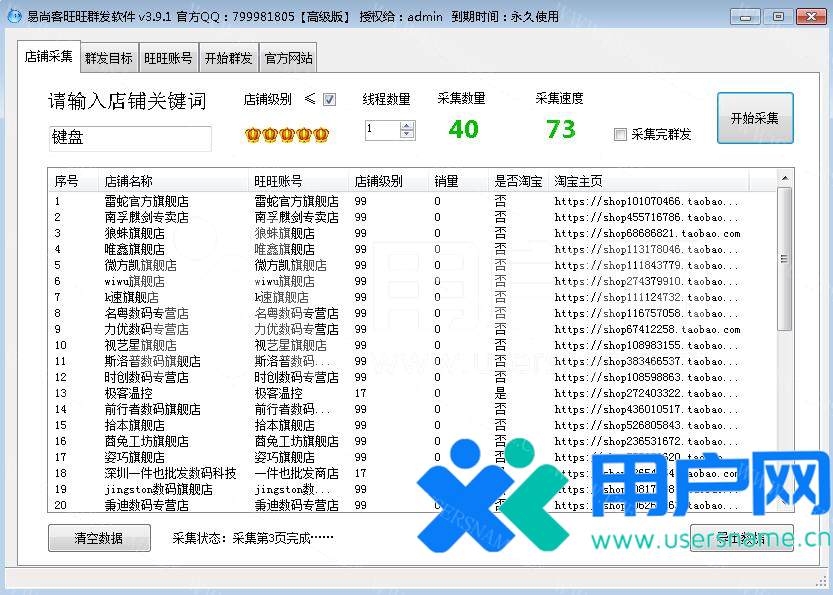The width and height of the screenshot is (833, 595).
Task: Click the 采集数量 value 40
Action: [463, 130]
